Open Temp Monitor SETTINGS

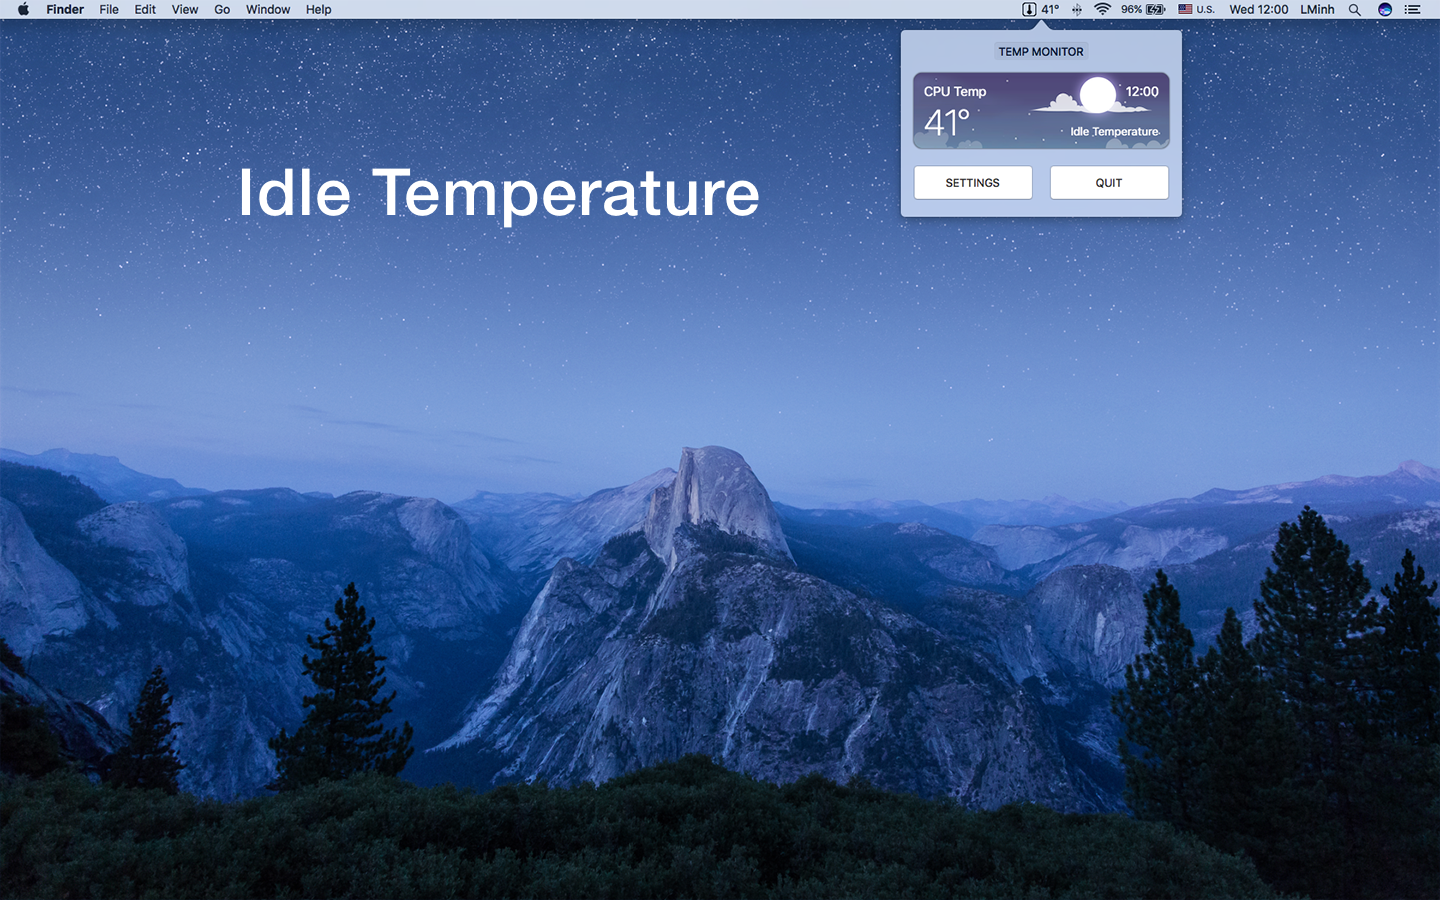tap(973, 183)
